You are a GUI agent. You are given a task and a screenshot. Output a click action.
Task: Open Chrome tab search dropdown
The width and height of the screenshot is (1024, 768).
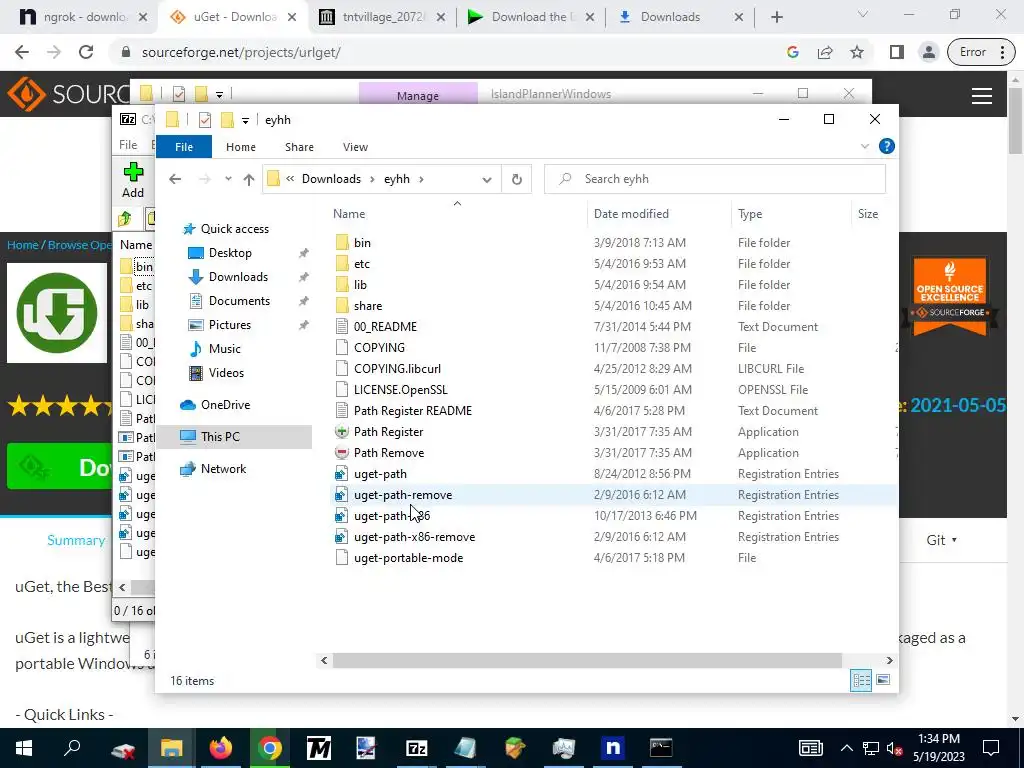[x=863, y=14]
